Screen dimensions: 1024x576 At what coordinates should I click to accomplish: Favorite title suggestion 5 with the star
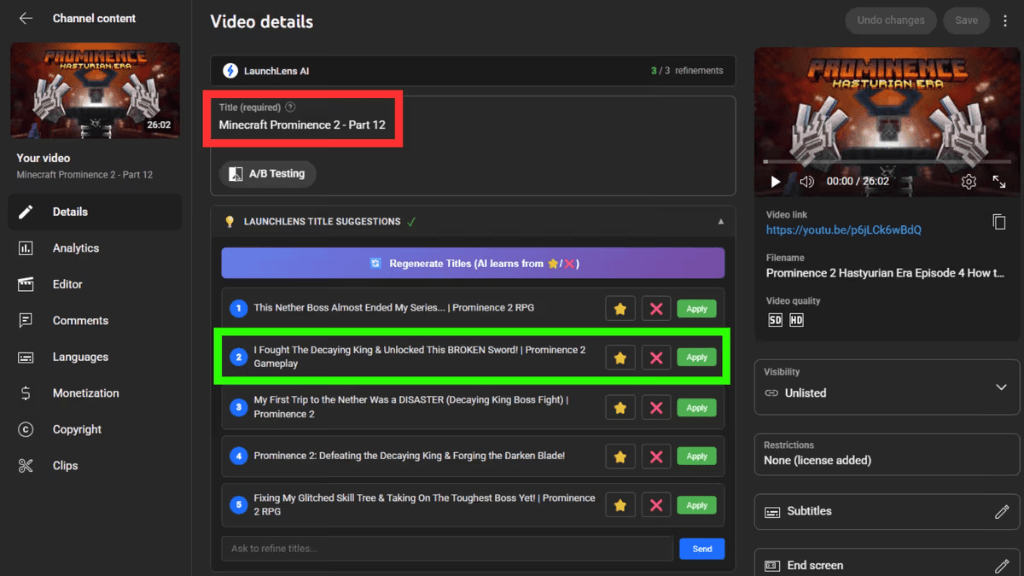click(620, 506)
